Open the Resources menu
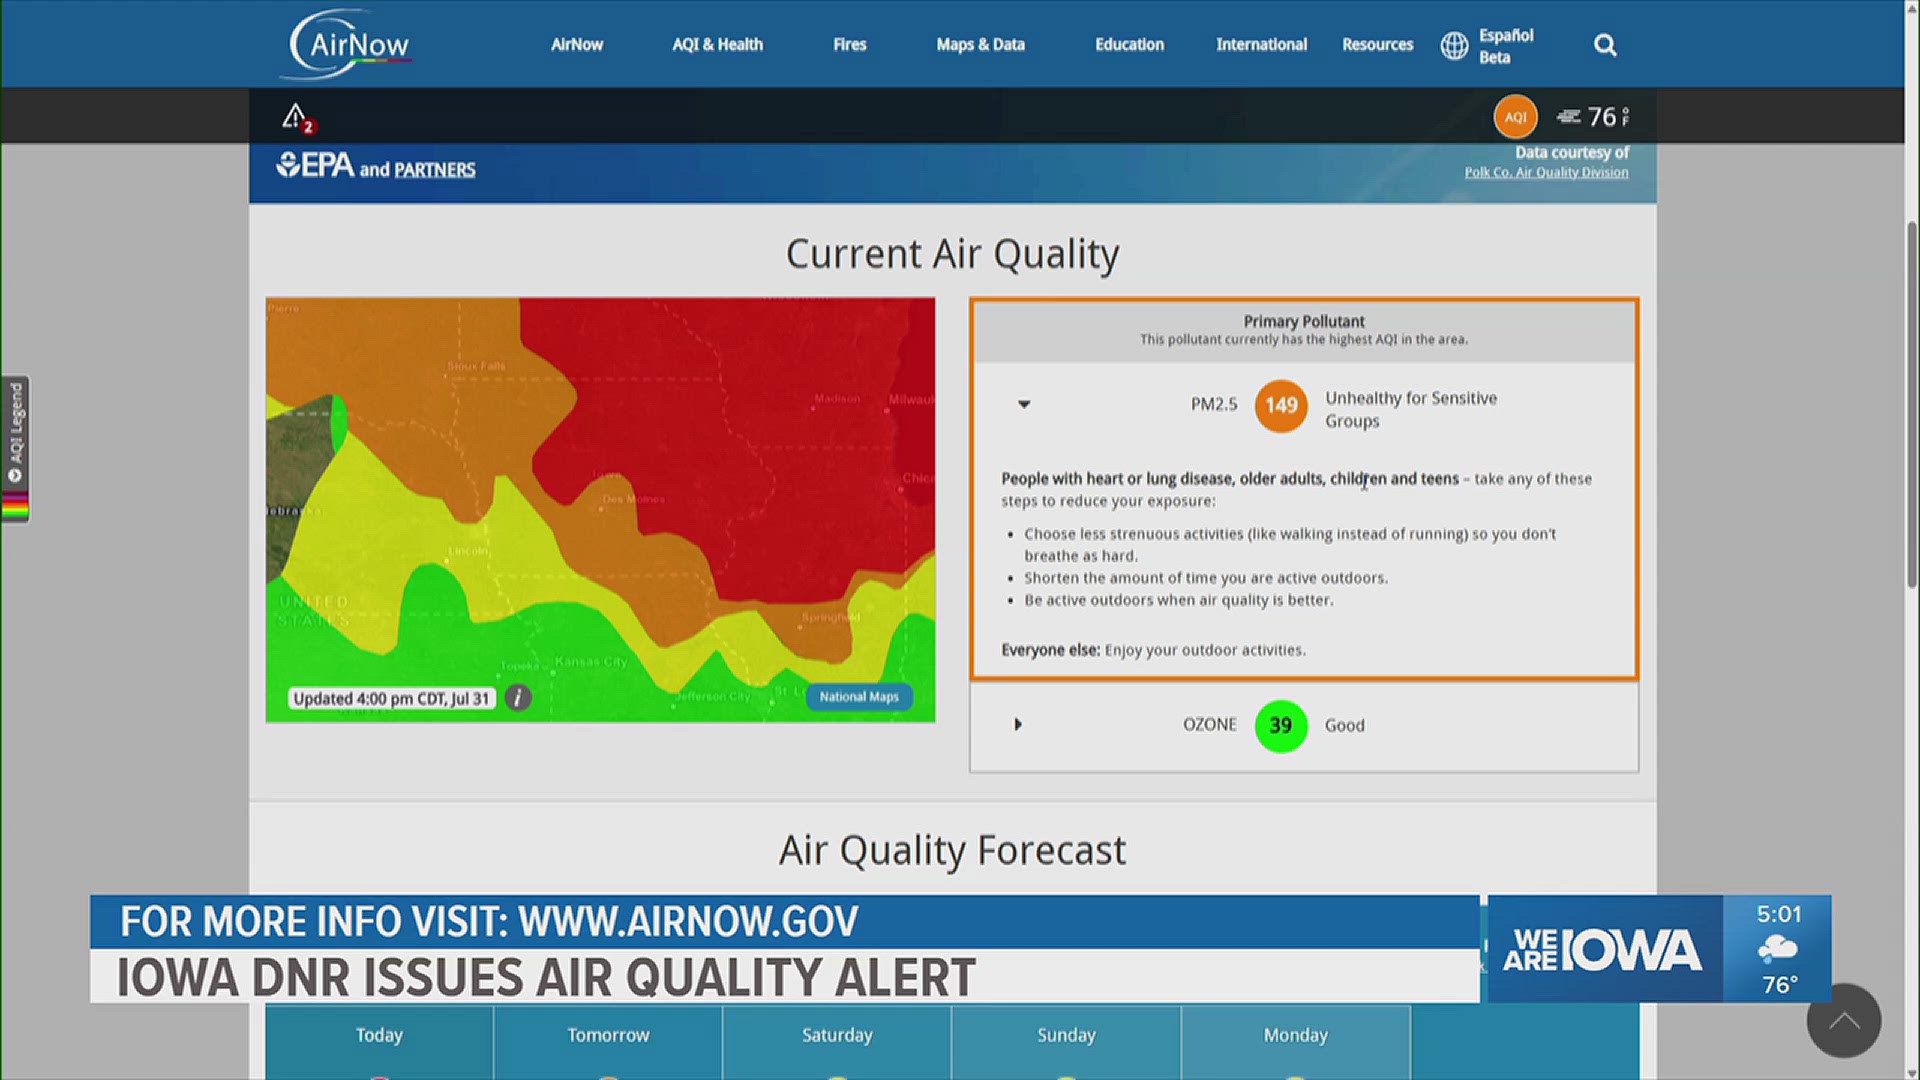 pos(1377,45)
